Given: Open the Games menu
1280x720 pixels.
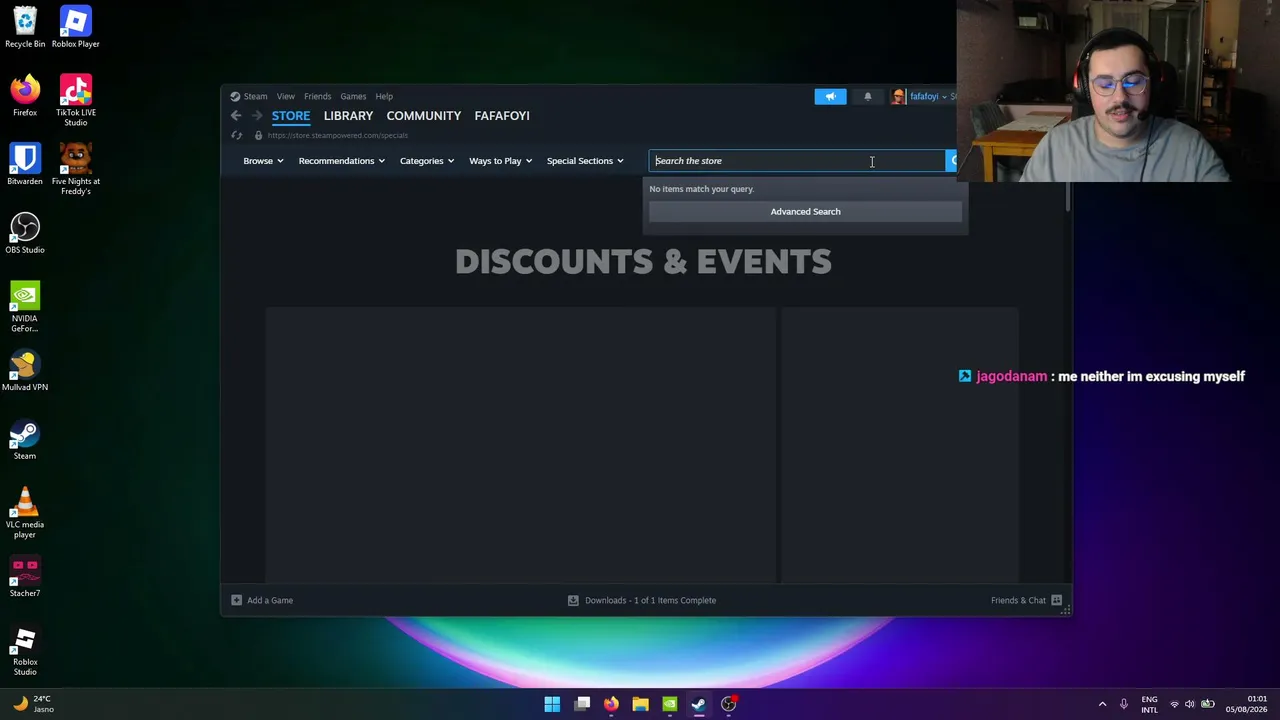Looking at the screenshot, I should [x=353, y=97].
